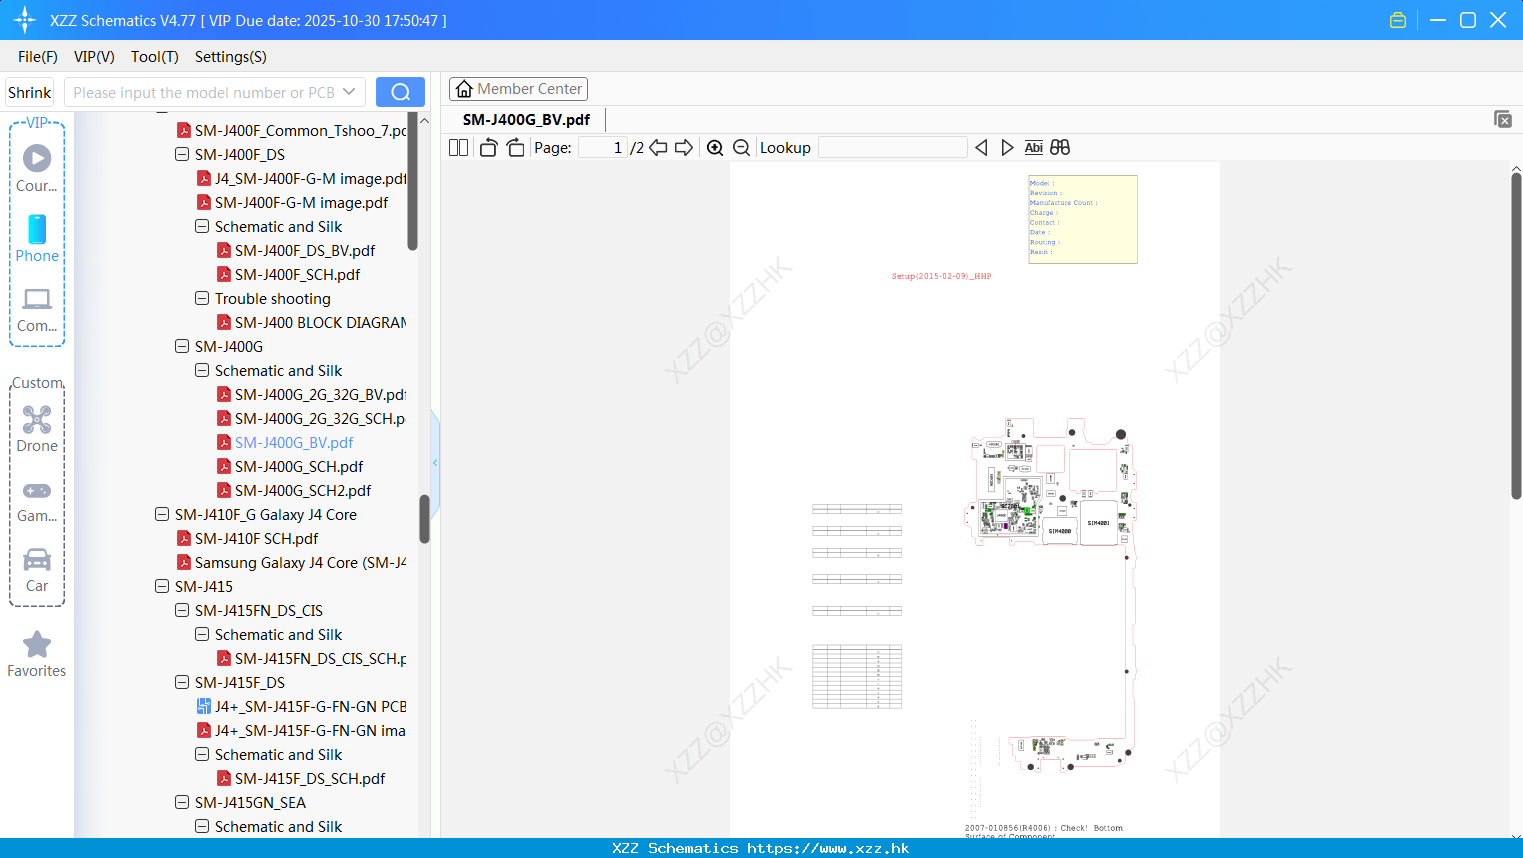
Task: Select the Game console category
Action: pyautogui.click(x=37, y=500)
